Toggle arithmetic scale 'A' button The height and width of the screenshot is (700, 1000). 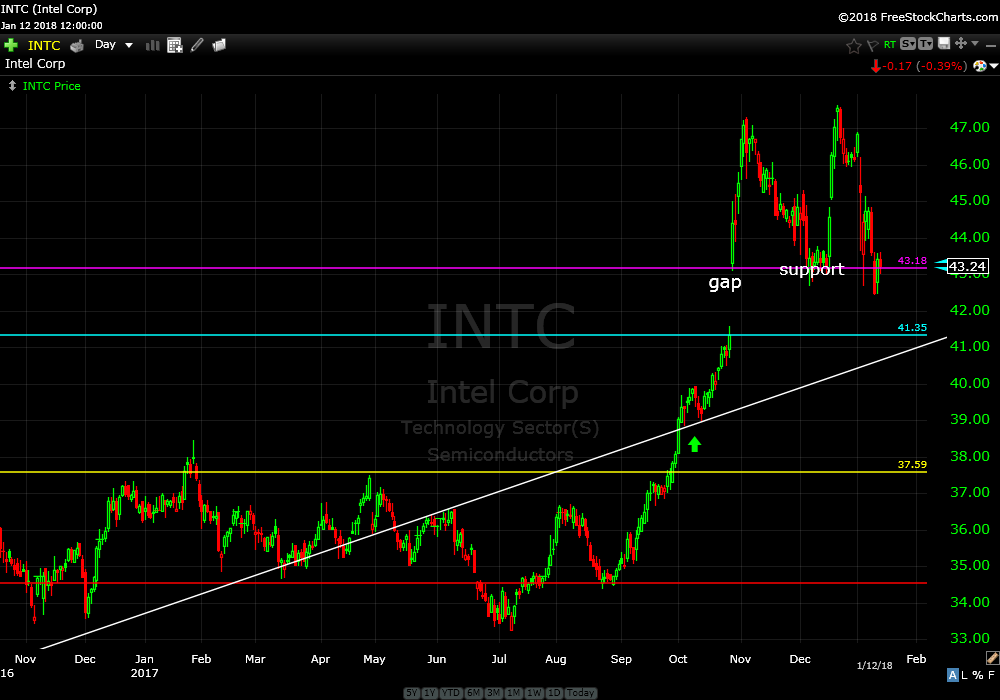(x=952, y=675)
